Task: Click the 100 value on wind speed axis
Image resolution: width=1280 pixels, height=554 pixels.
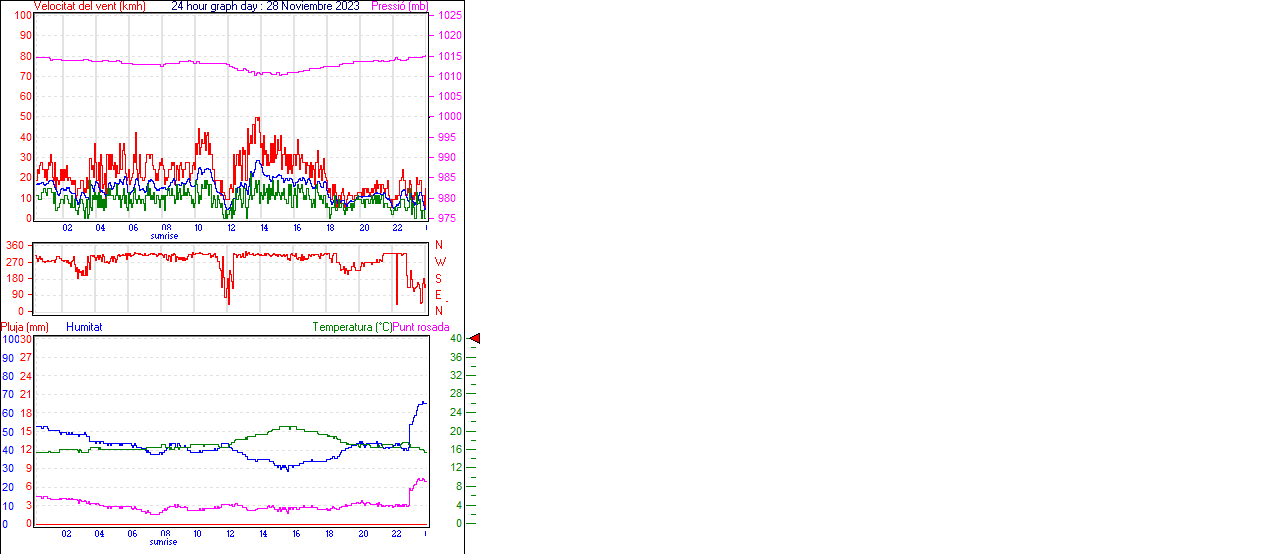Action: (x=24, y=16)
